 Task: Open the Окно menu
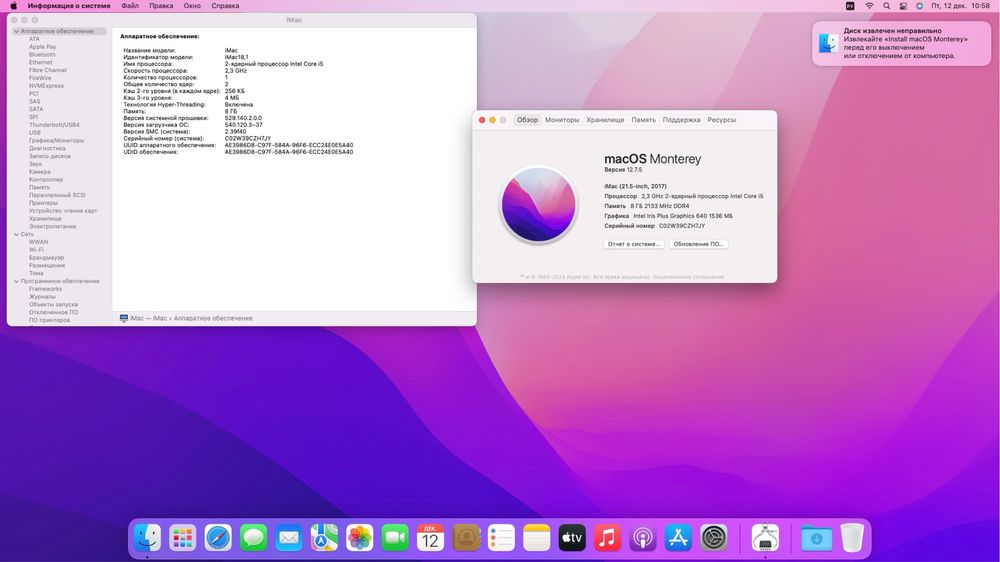click(192, 6)
